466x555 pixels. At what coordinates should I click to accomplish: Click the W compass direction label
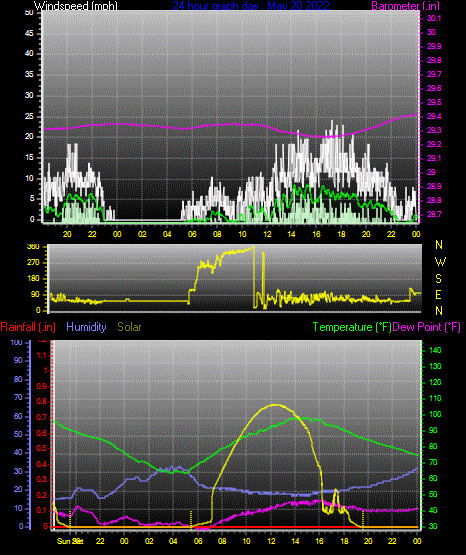[440, 262]
